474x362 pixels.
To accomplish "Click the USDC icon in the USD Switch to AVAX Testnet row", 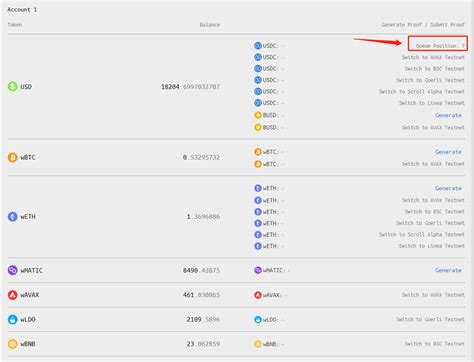I will (258, 57).
